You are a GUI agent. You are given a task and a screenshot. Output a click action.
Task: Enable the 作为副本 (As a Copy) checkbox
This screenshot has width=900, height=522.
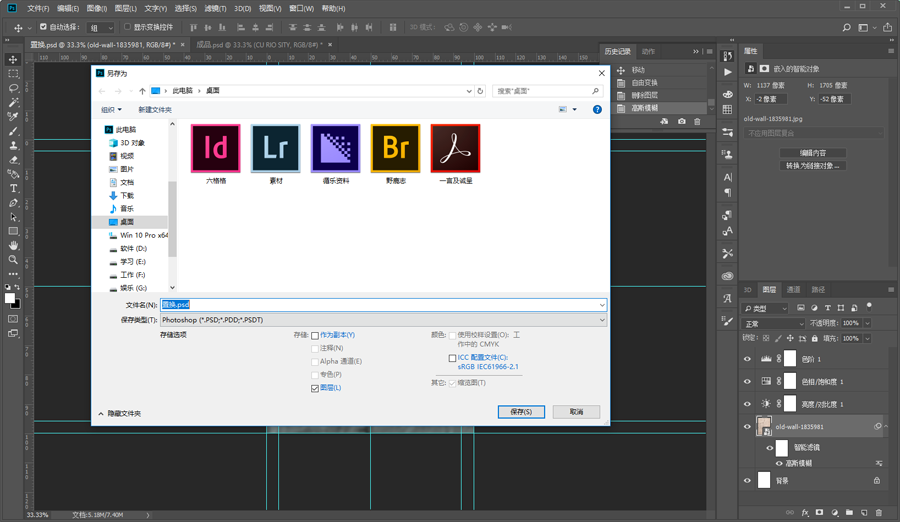click(315, 336)
